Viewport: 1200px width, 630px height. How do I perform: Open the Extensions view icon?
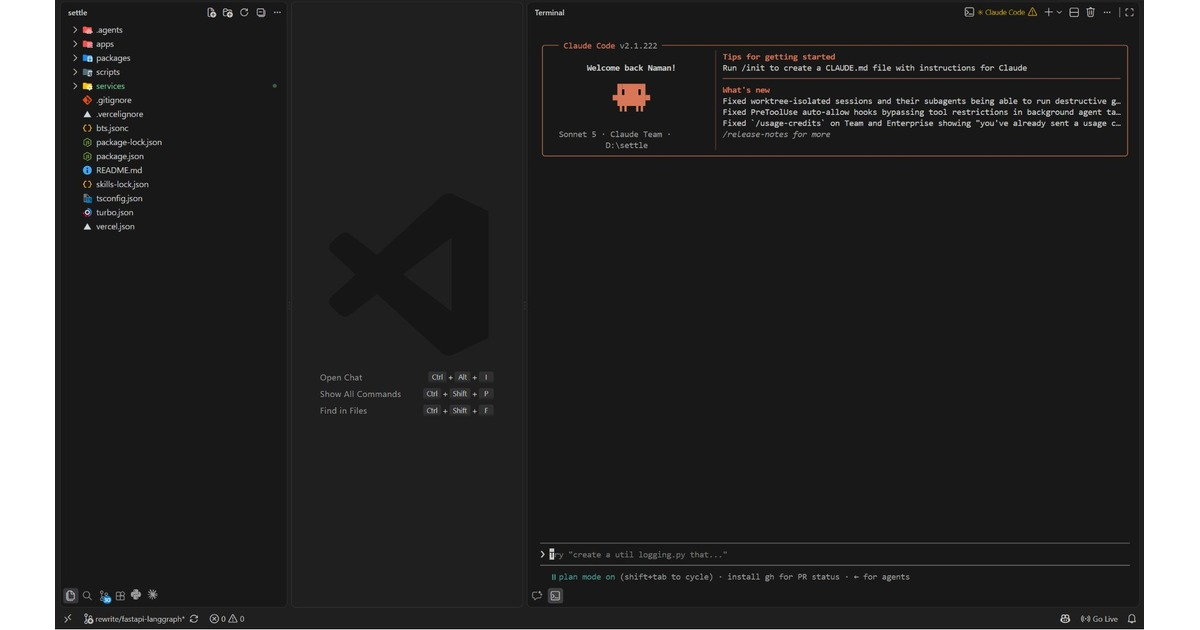point(120,595)
